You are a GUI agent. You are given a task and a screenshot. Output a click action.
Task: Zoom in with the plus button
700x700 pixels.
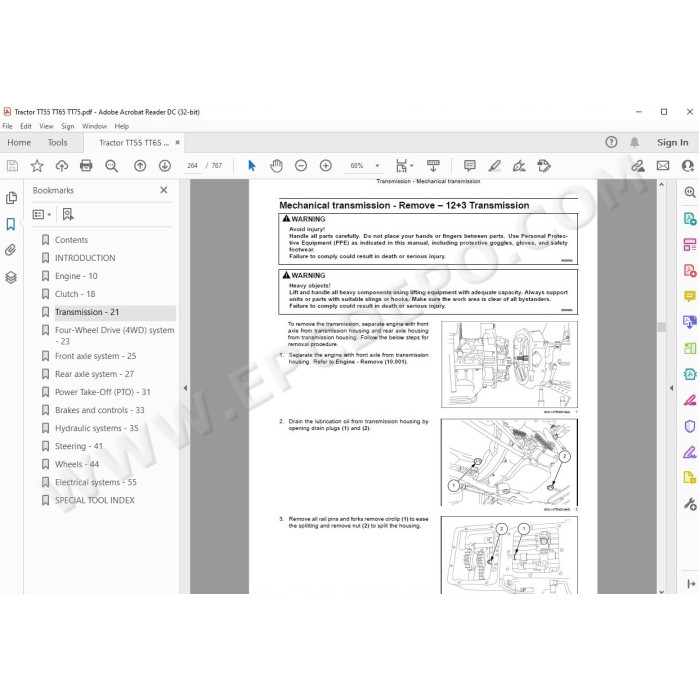point(326,166)
